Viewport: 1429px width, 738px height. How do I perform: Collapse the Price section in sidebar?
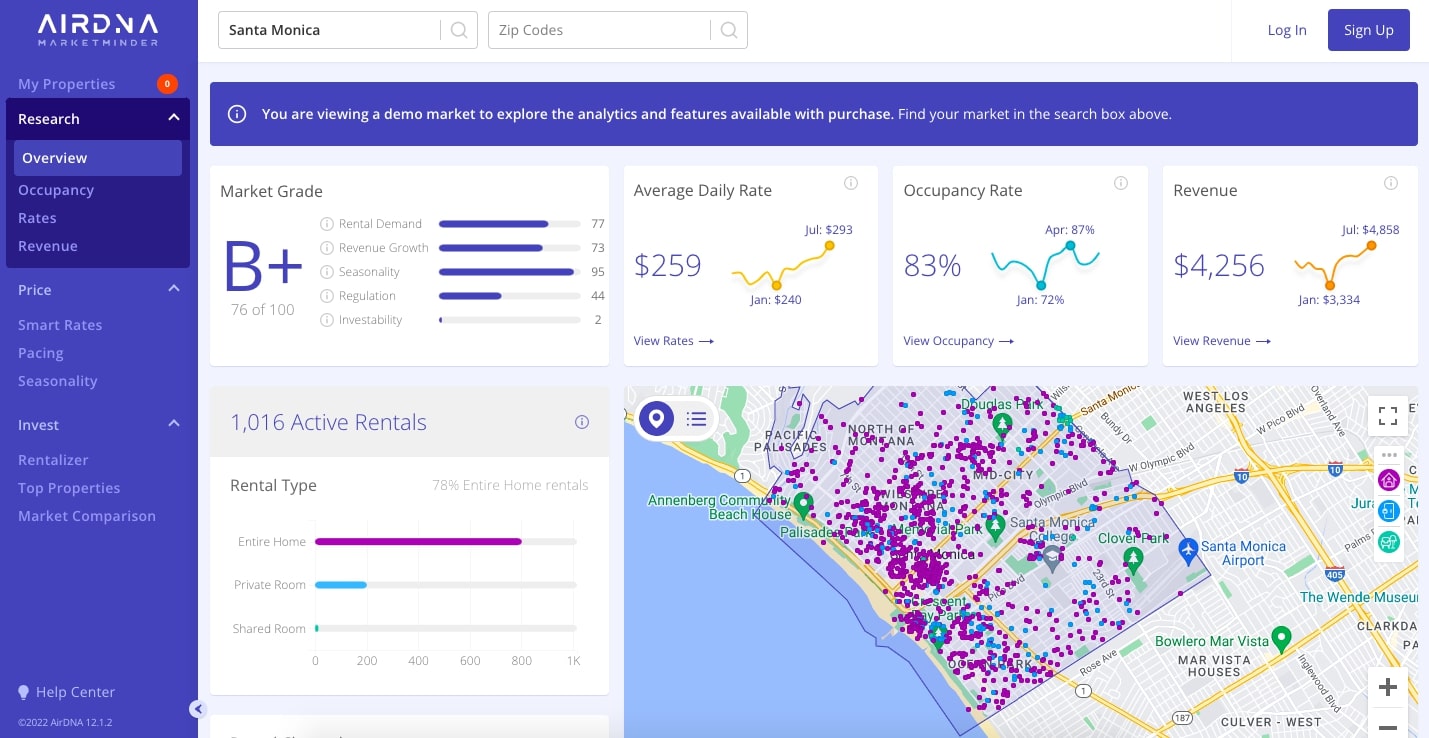pos(173,288)
